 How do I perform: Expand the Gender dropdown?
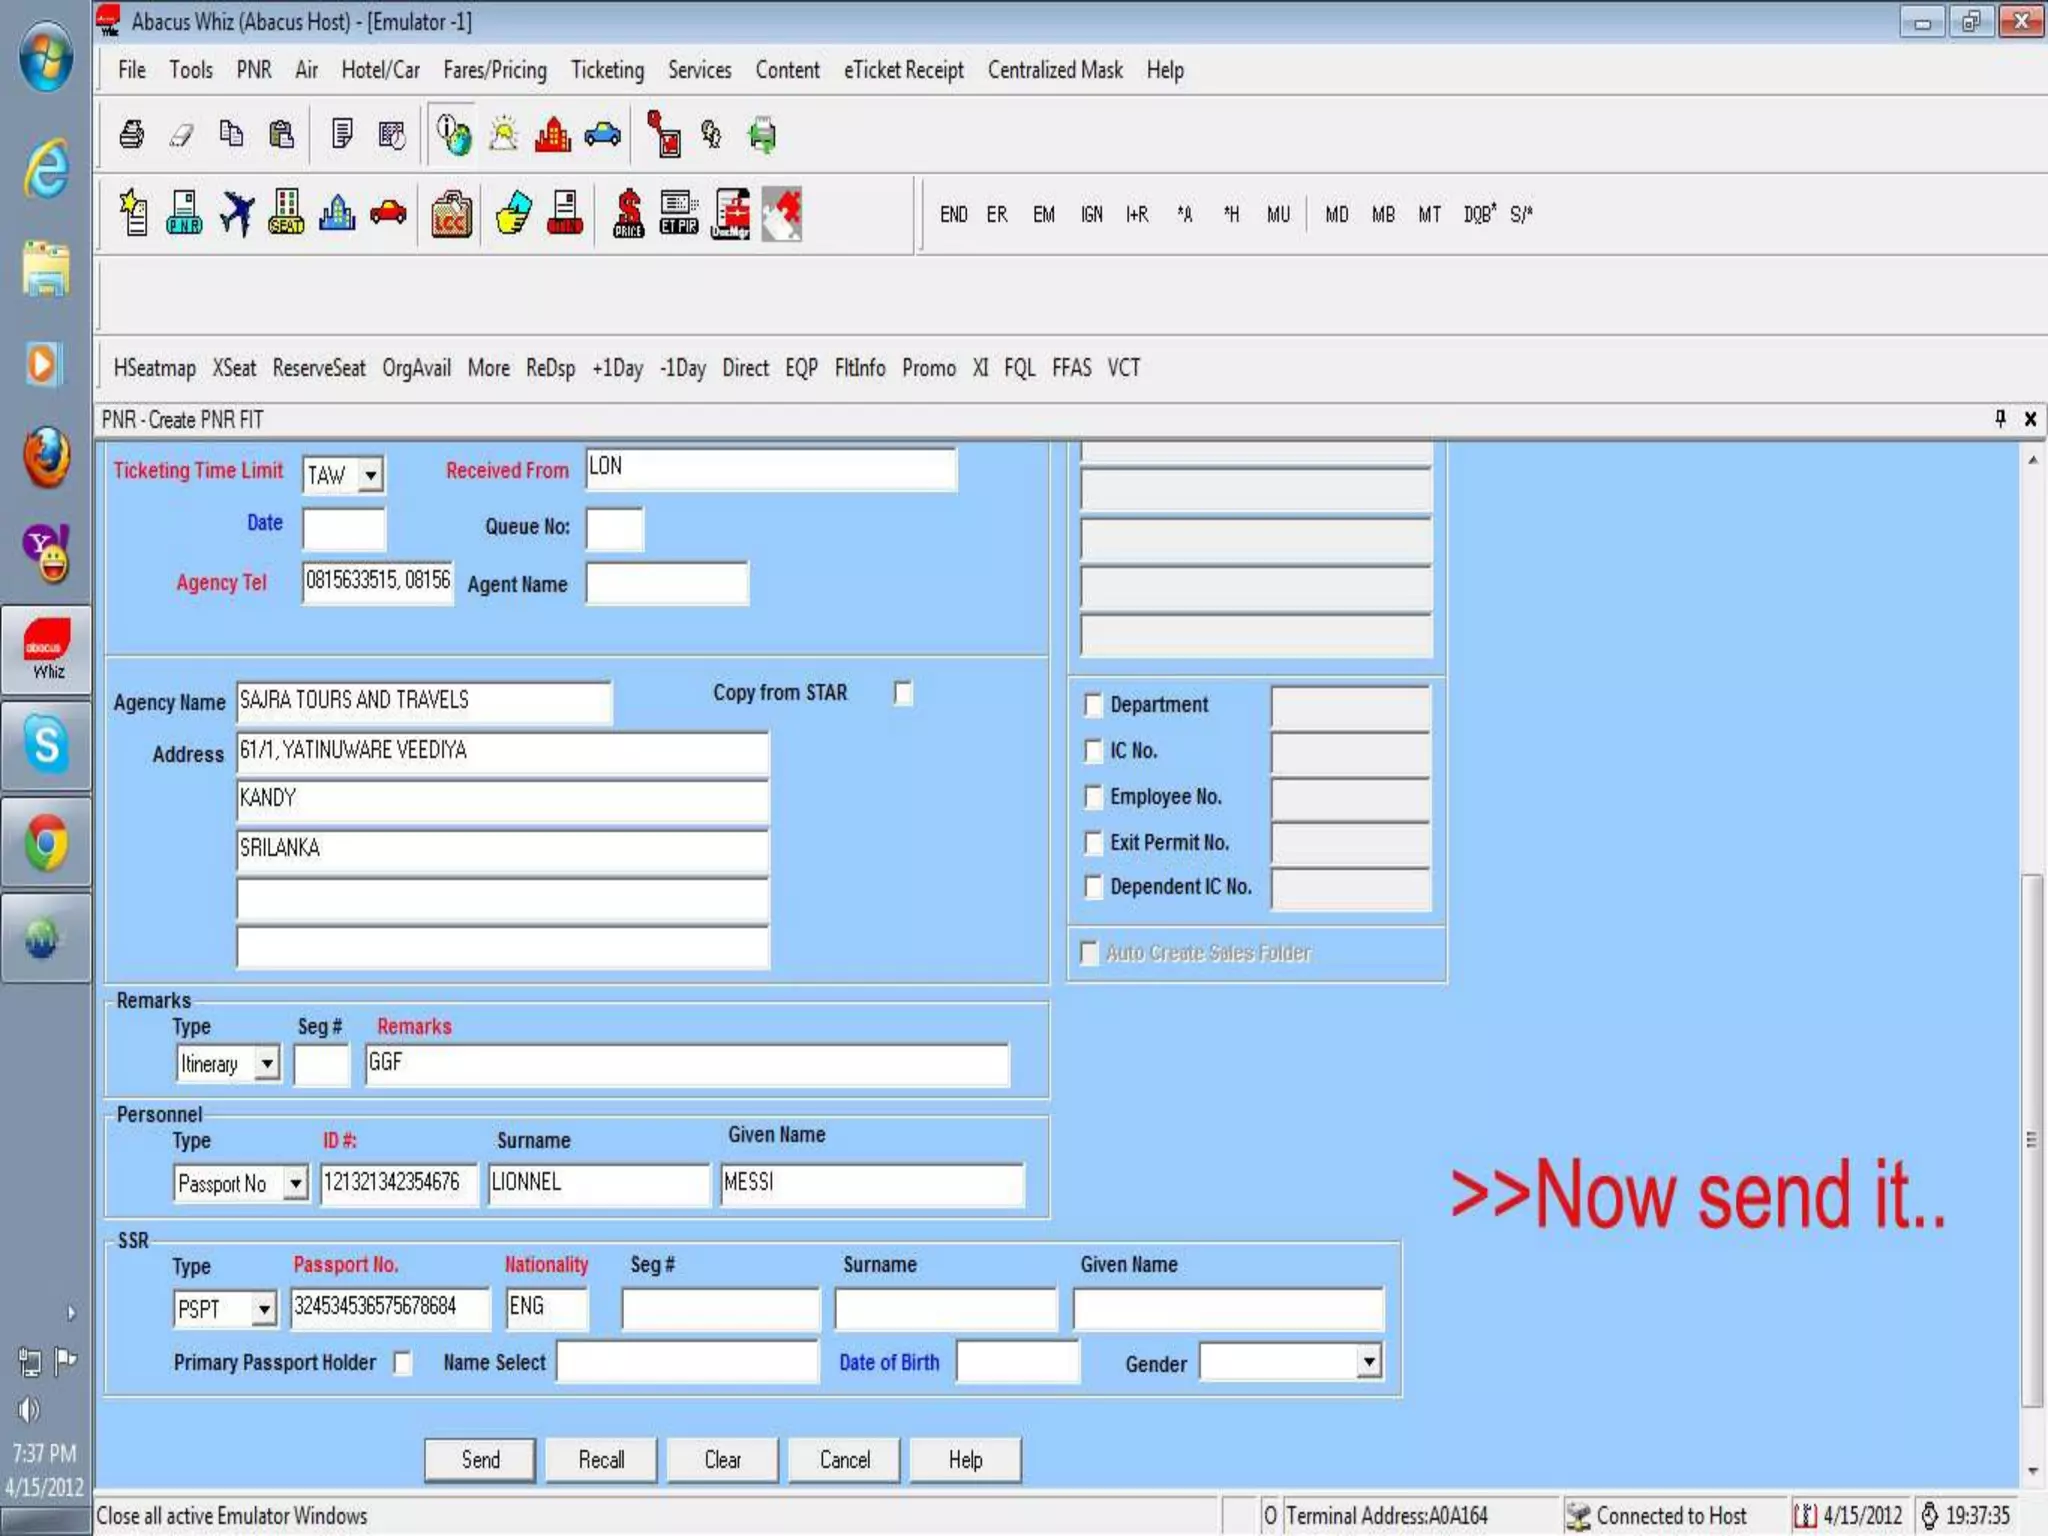(x=1368, y=1361)
